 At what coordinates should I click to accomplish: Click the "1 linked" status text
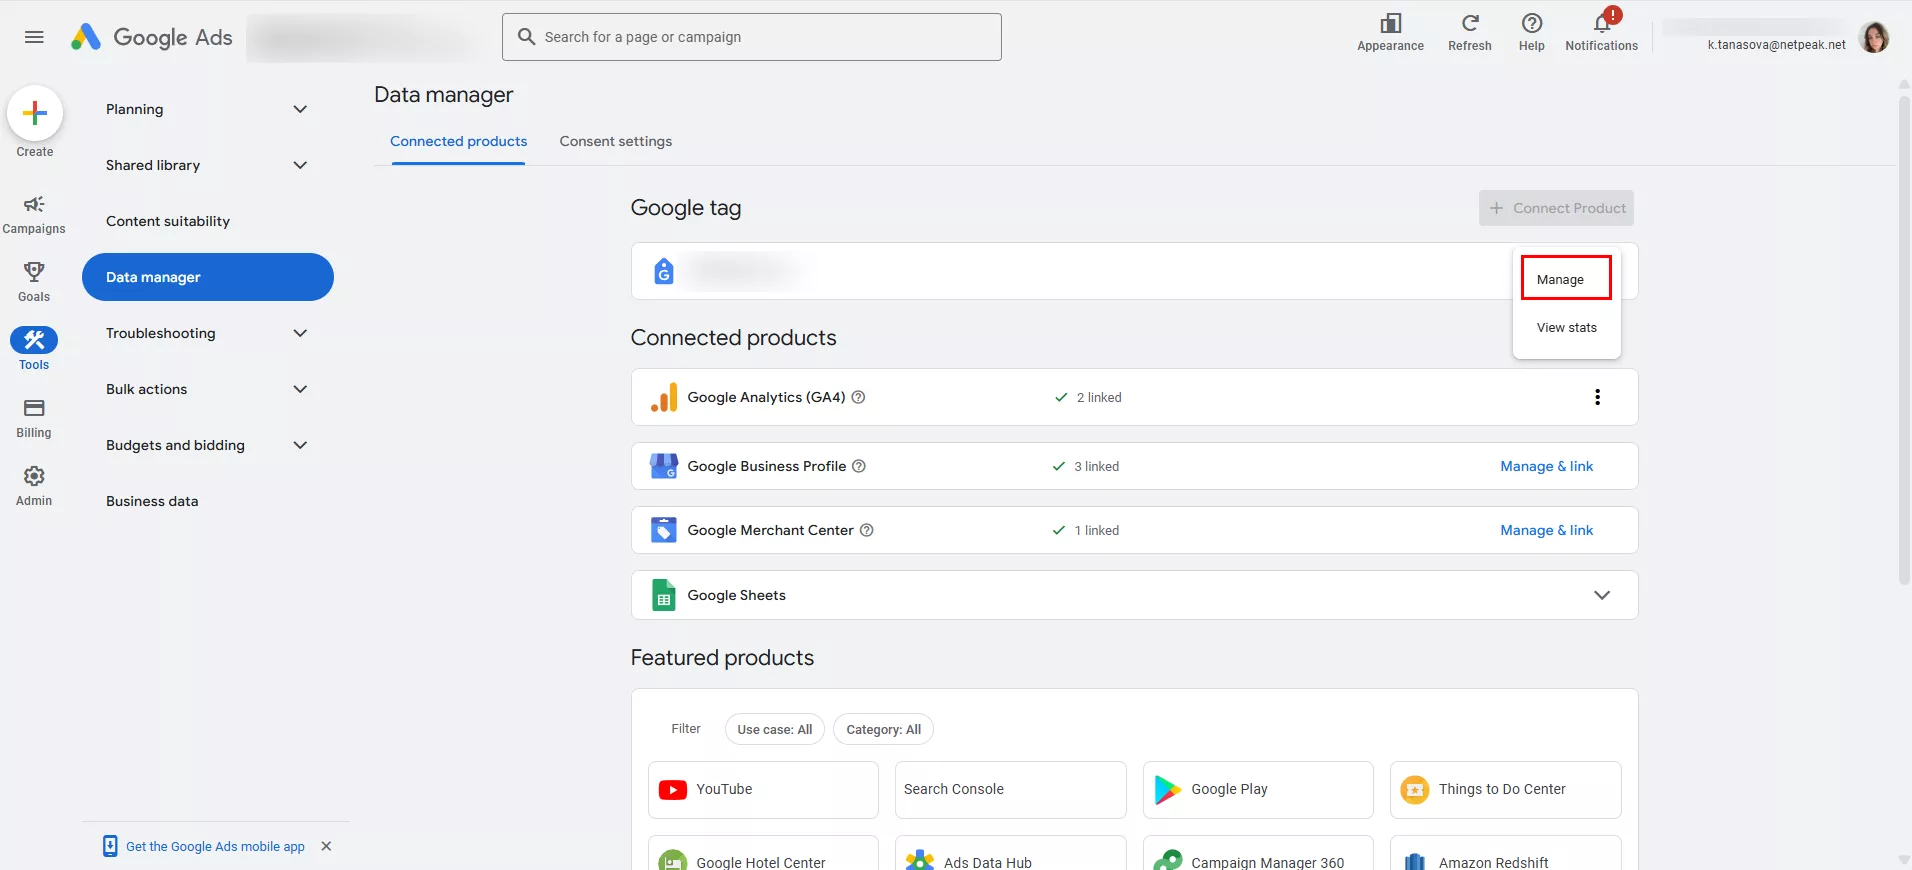click(x=1096, y=530)
